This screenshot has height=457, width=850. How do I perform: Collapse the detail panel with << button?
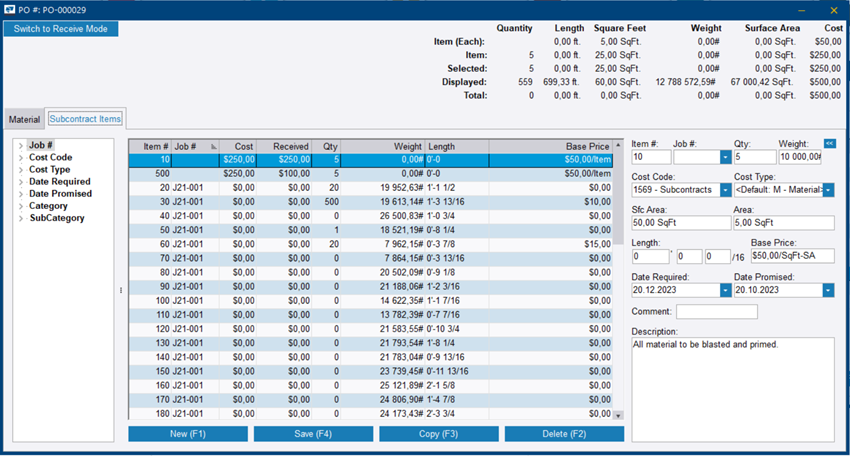click(829, 144)
